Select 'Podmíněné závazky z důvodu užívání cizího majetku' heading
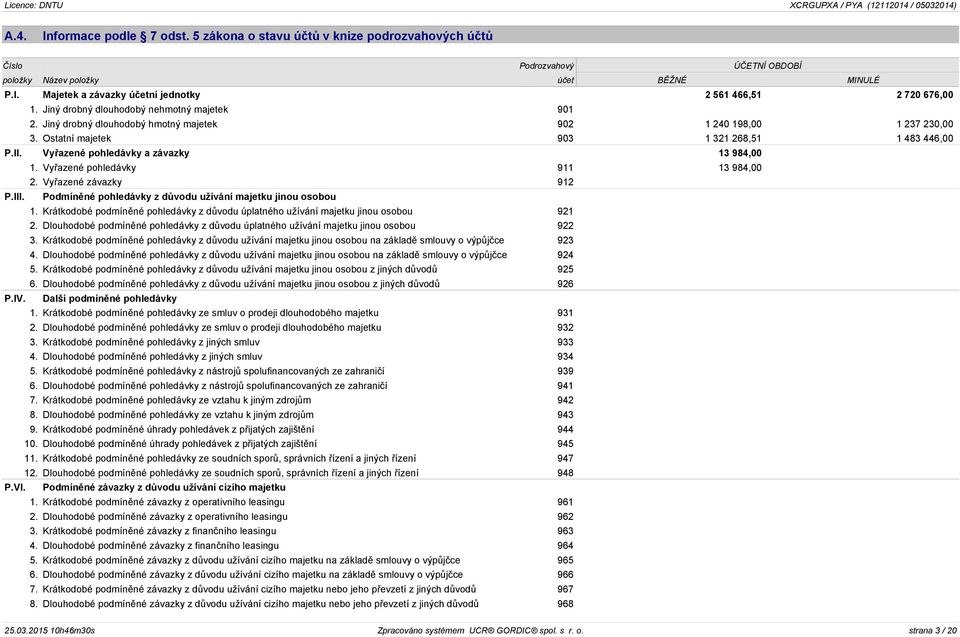The width and height of the screenshot is (960, 637). pos(164,488)
